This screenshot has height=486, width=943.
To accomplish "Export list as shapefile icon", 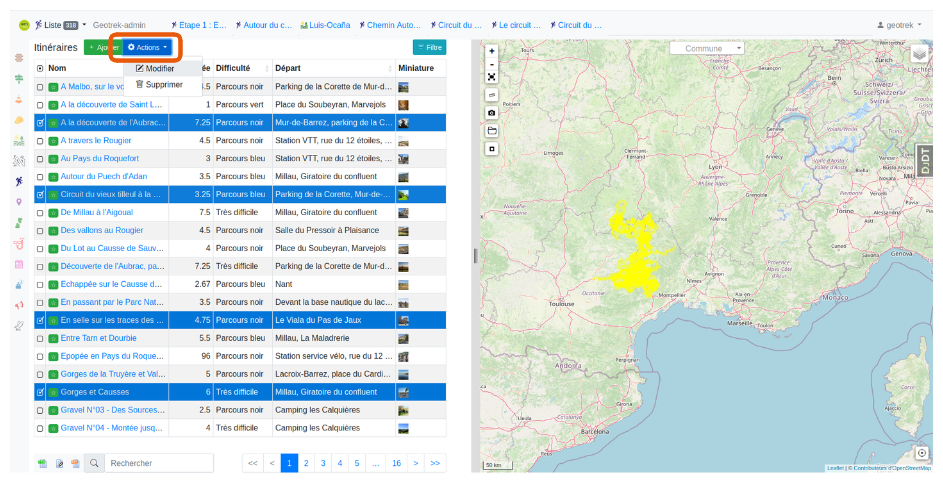I will tap(59, 463).
